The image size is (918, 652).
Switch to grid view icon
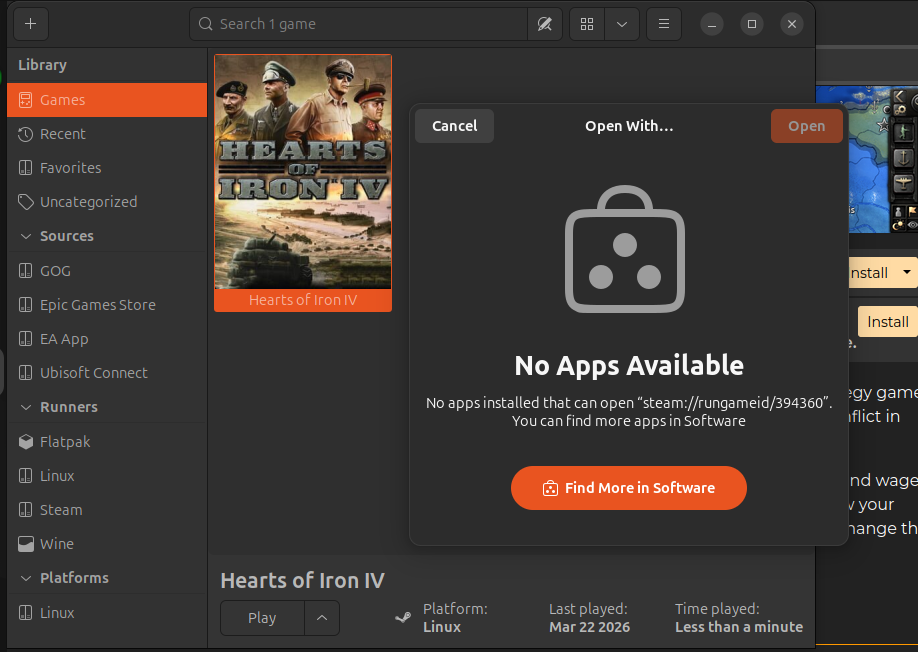tap(587, 24)
